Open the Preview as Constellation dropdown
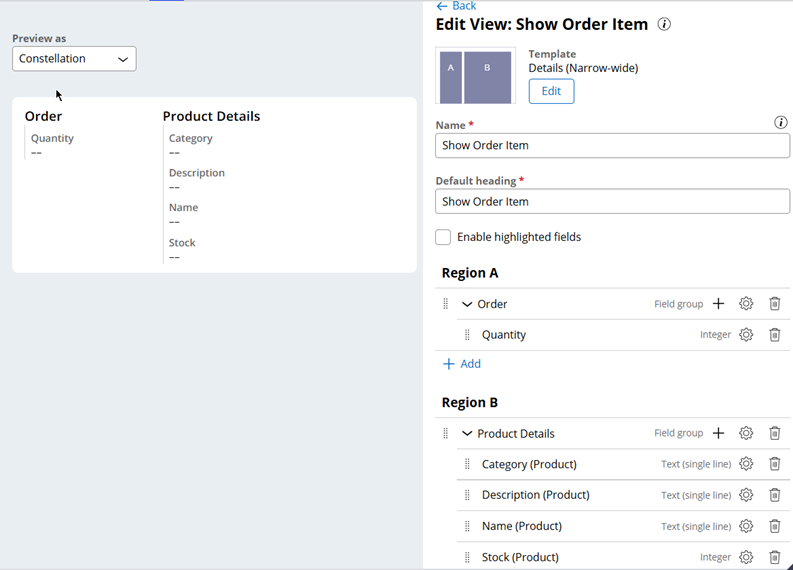The width and height of the screenshot is (793, 570). coord(74,59)
